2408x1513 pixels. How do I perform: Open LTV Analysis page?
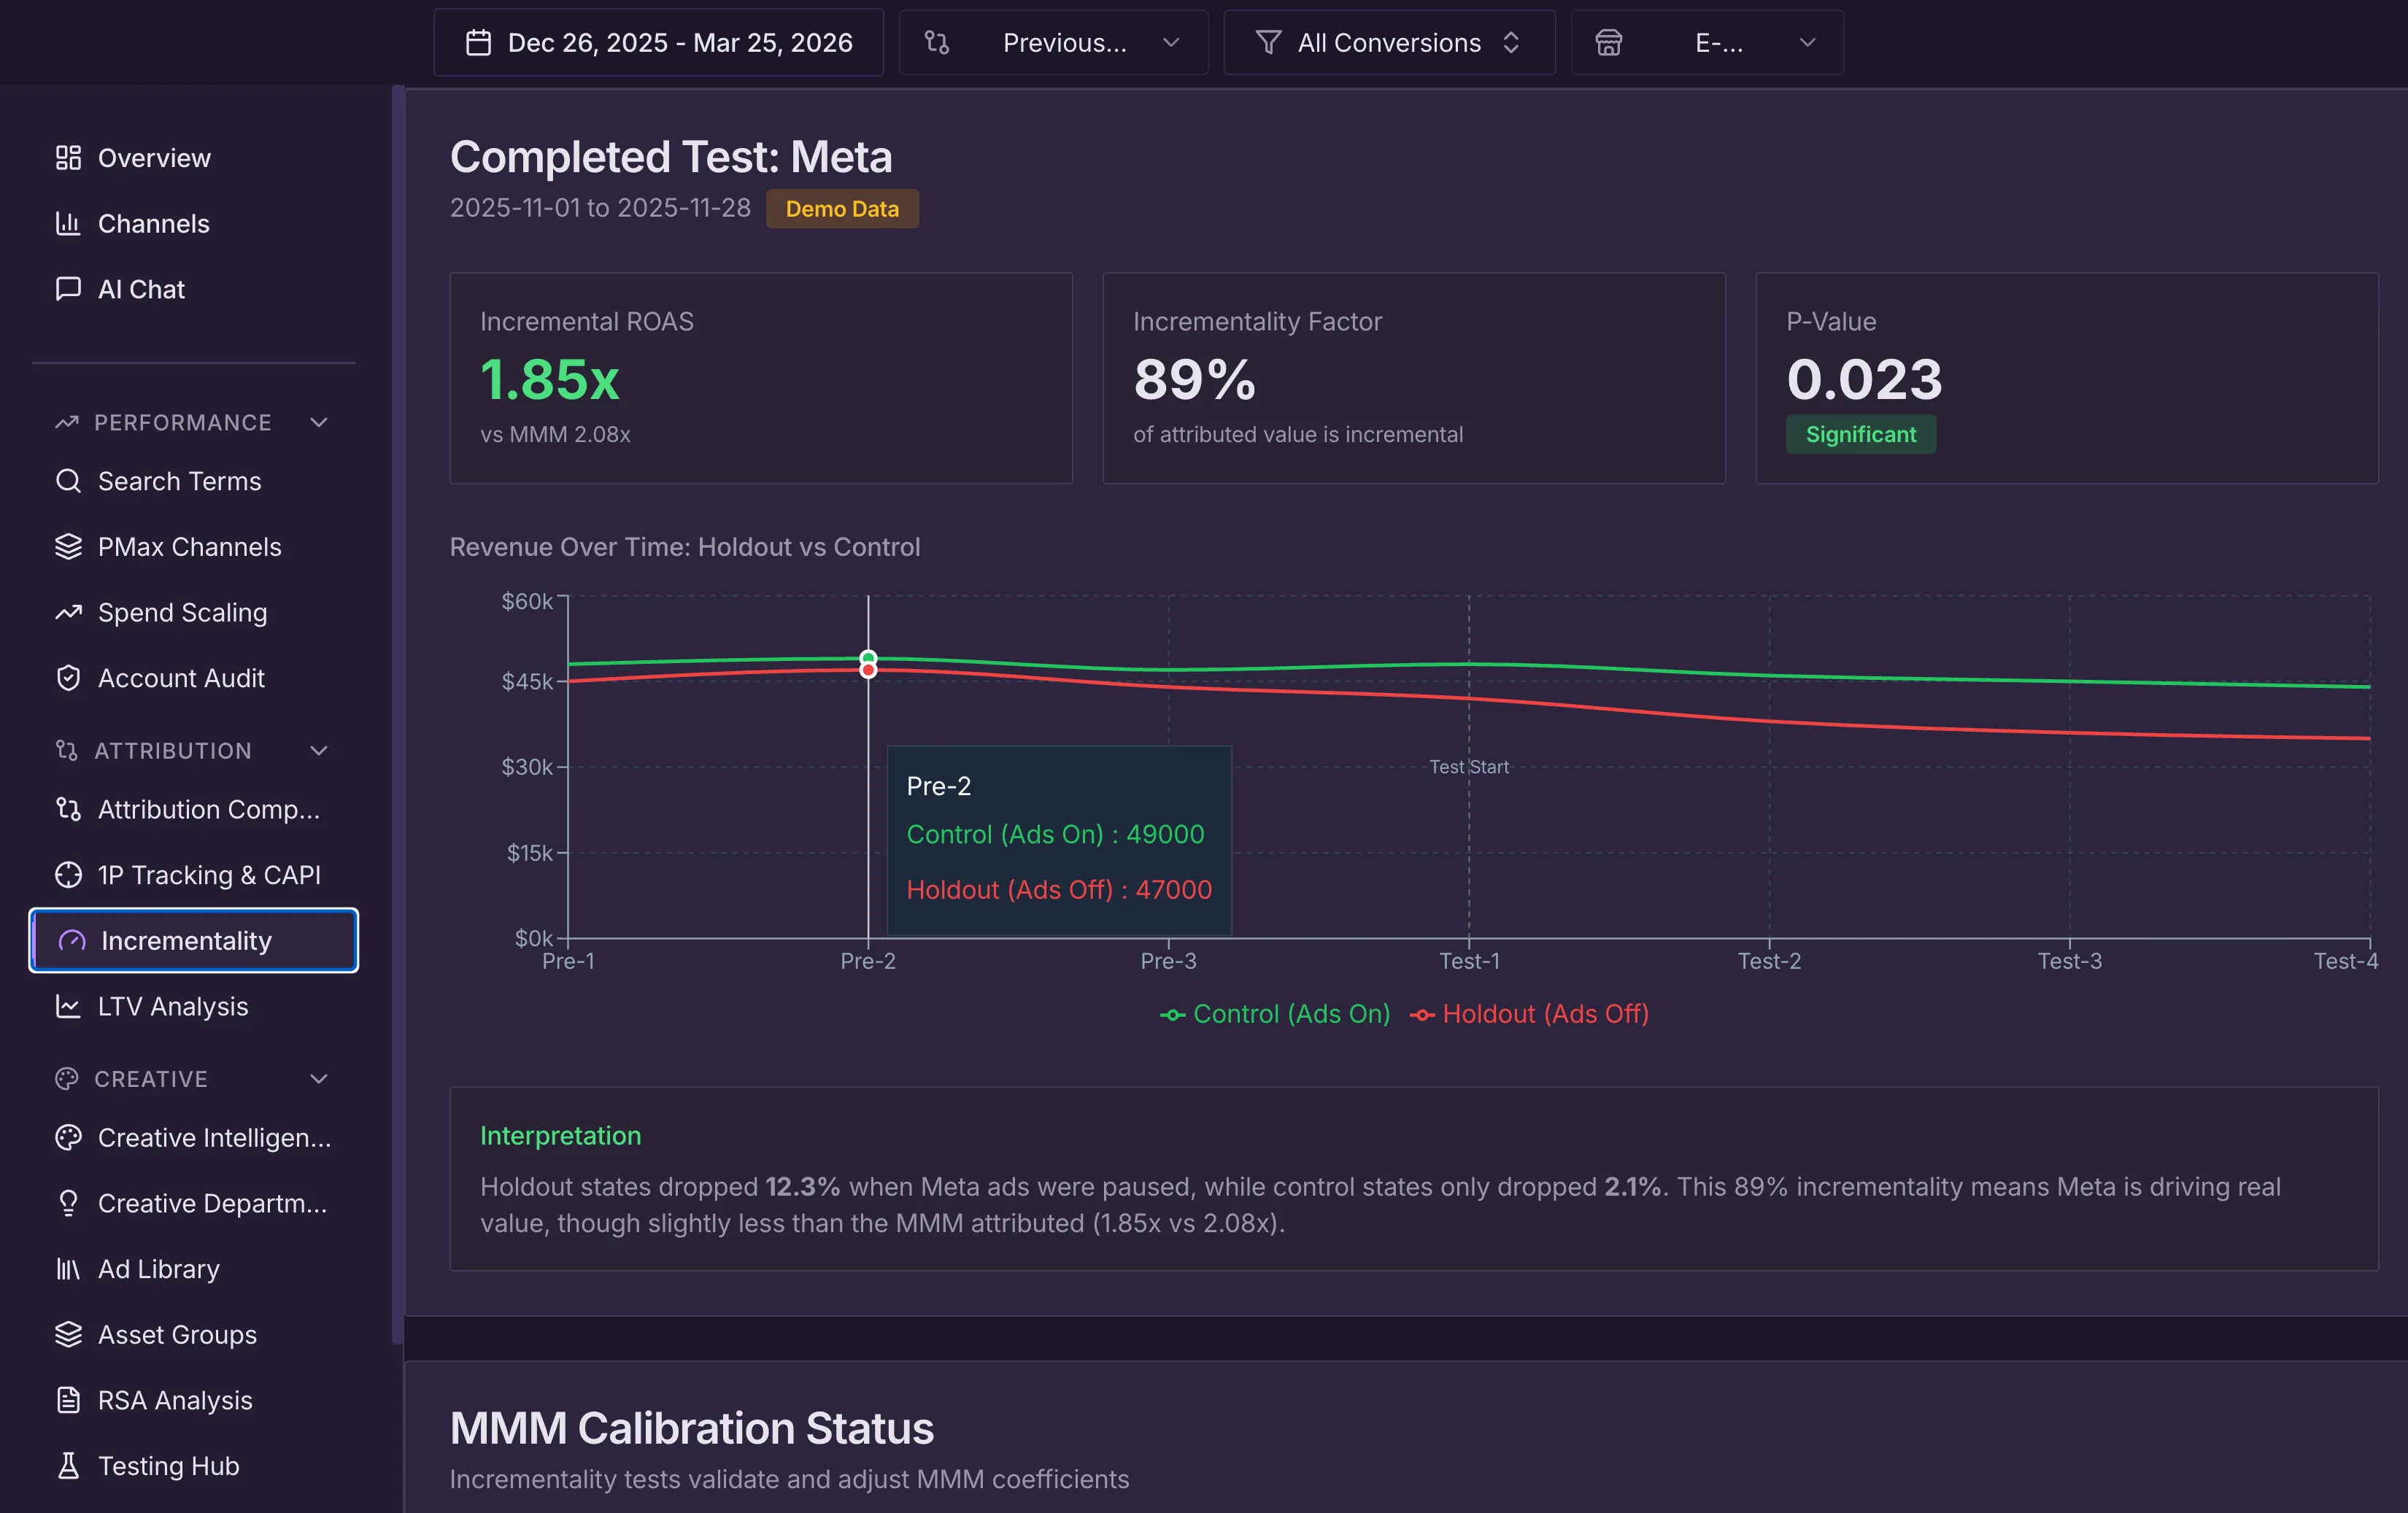tap(194, 1006)
